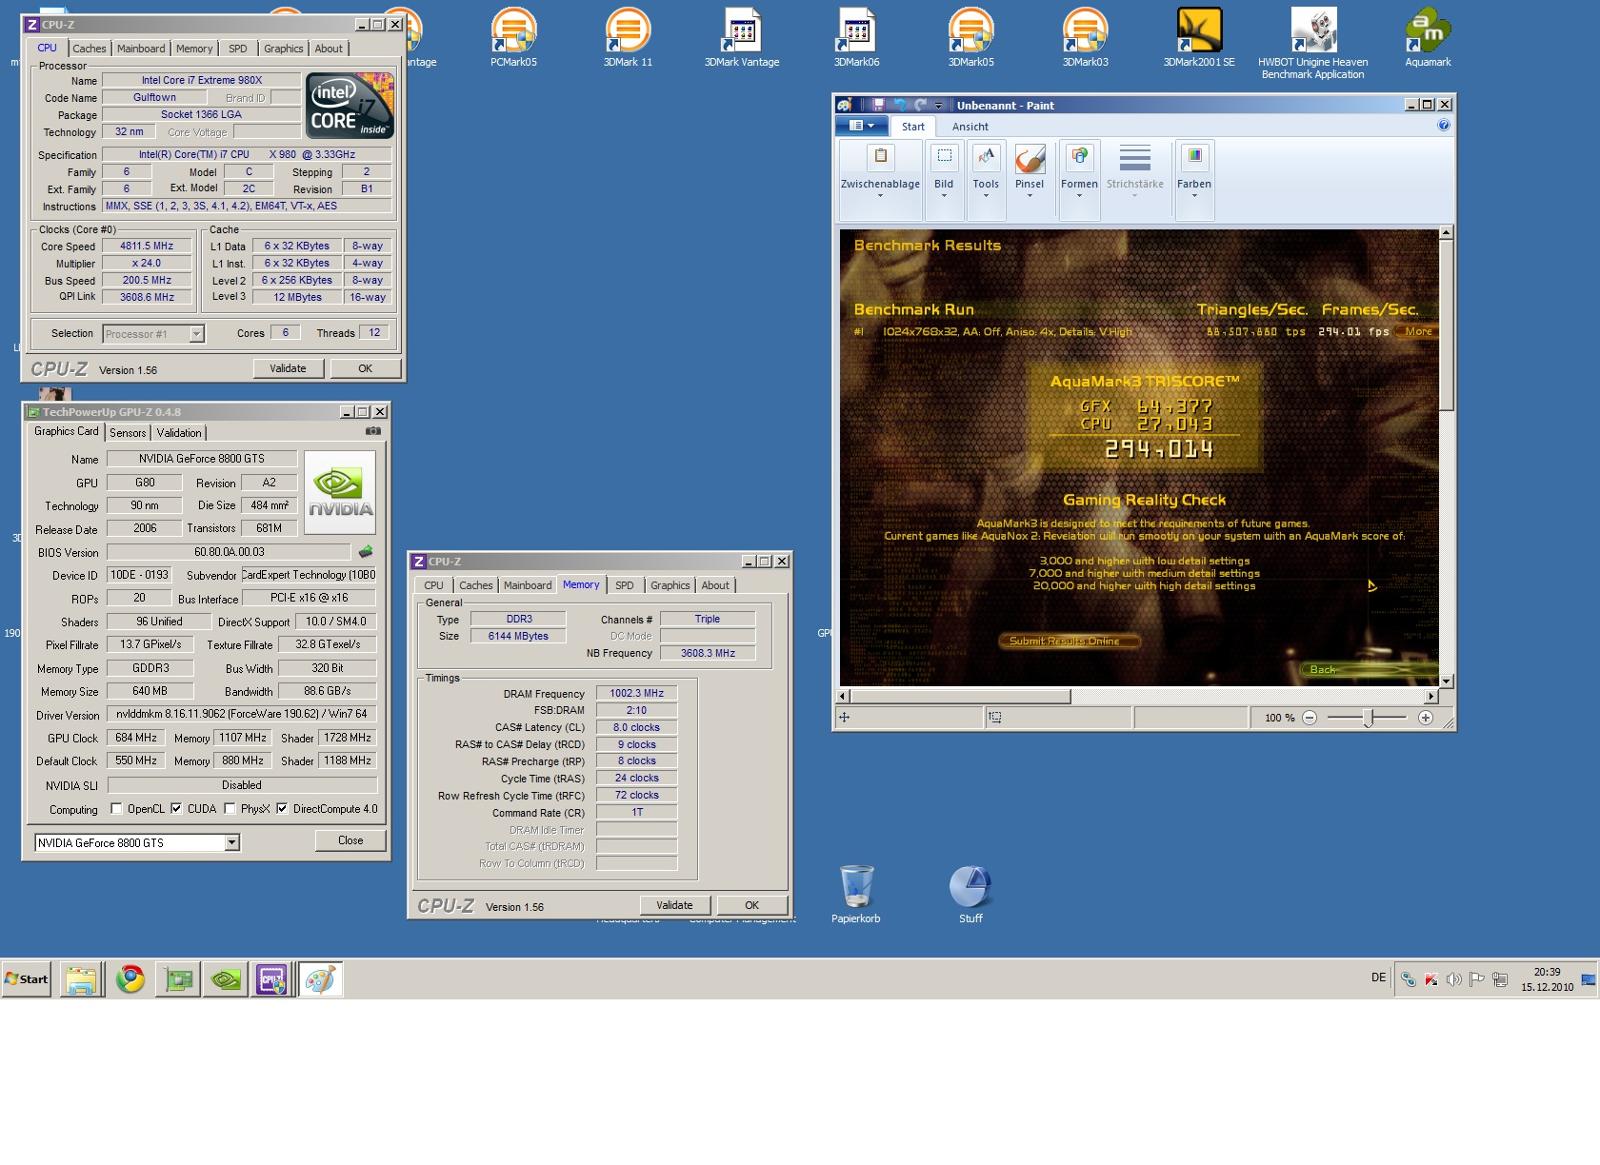Open the SPD tab in Memory CPU-Z window

pyautogui.click(x=624, y=585)
